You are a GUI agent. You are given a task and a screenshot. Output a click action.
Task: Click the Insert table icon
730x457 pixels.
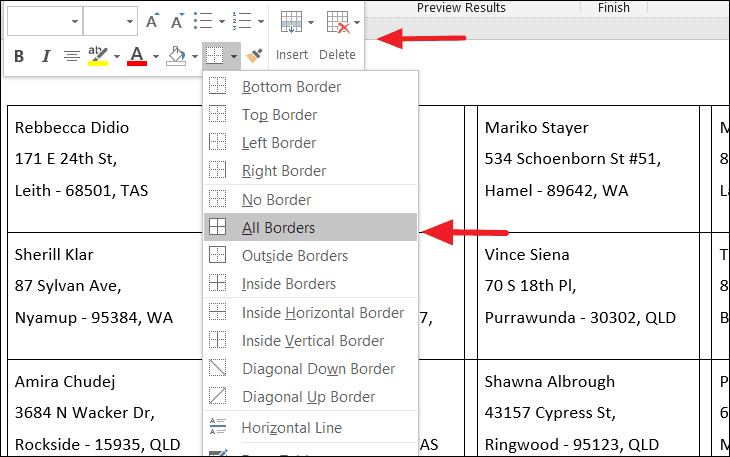click(x=291, y=22)
